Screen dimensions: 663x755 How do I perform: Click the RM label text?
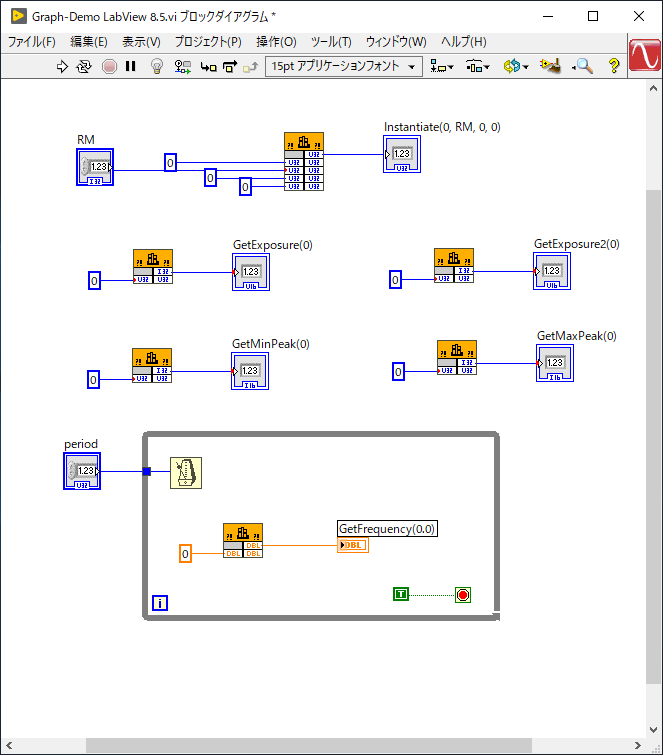[86, 140]
